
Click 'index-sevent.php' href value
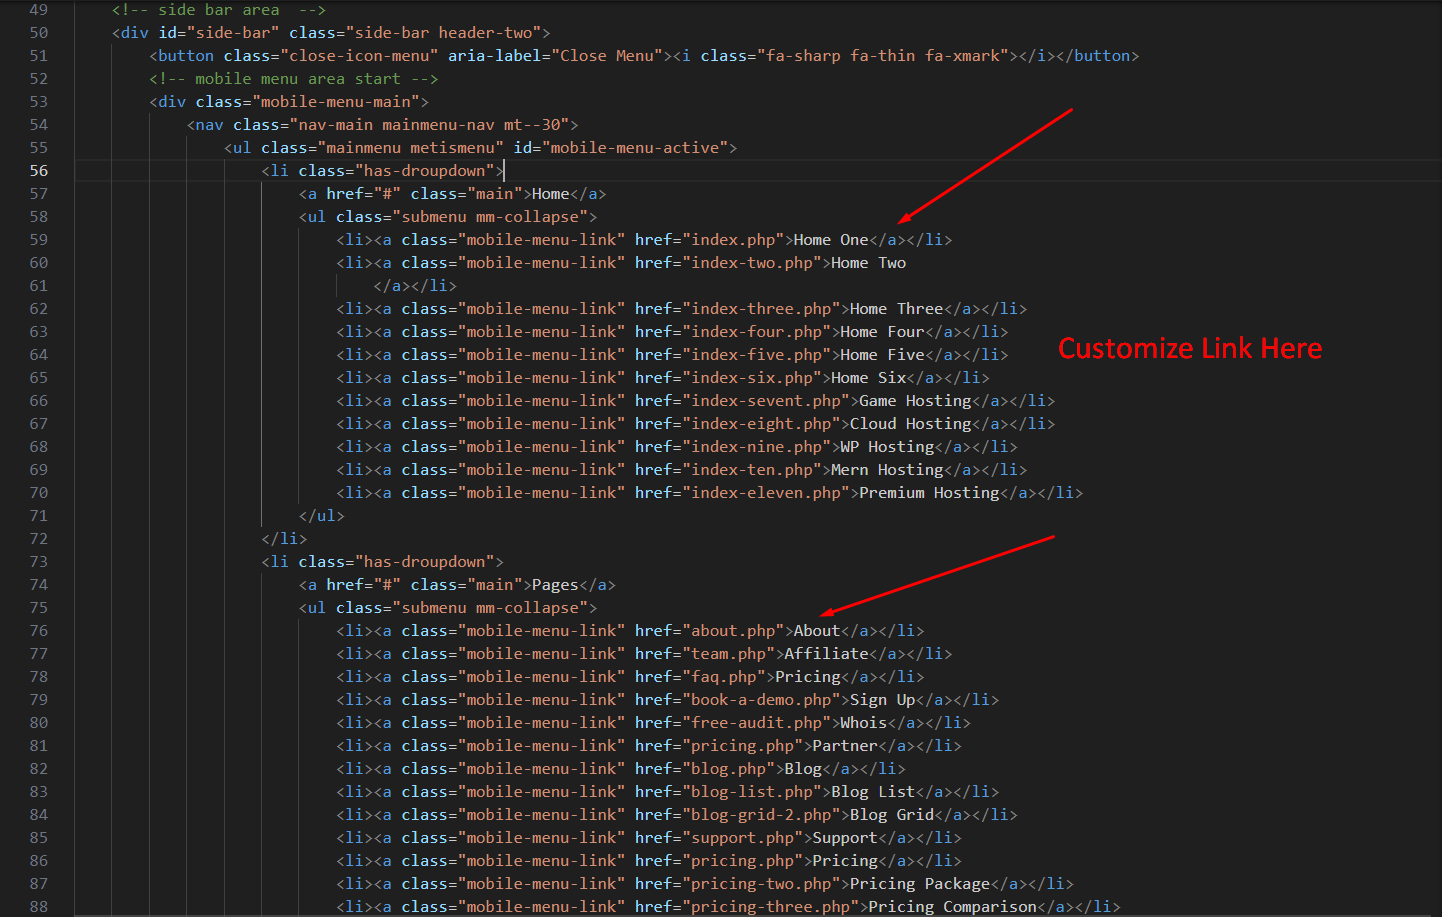(766, 401)
